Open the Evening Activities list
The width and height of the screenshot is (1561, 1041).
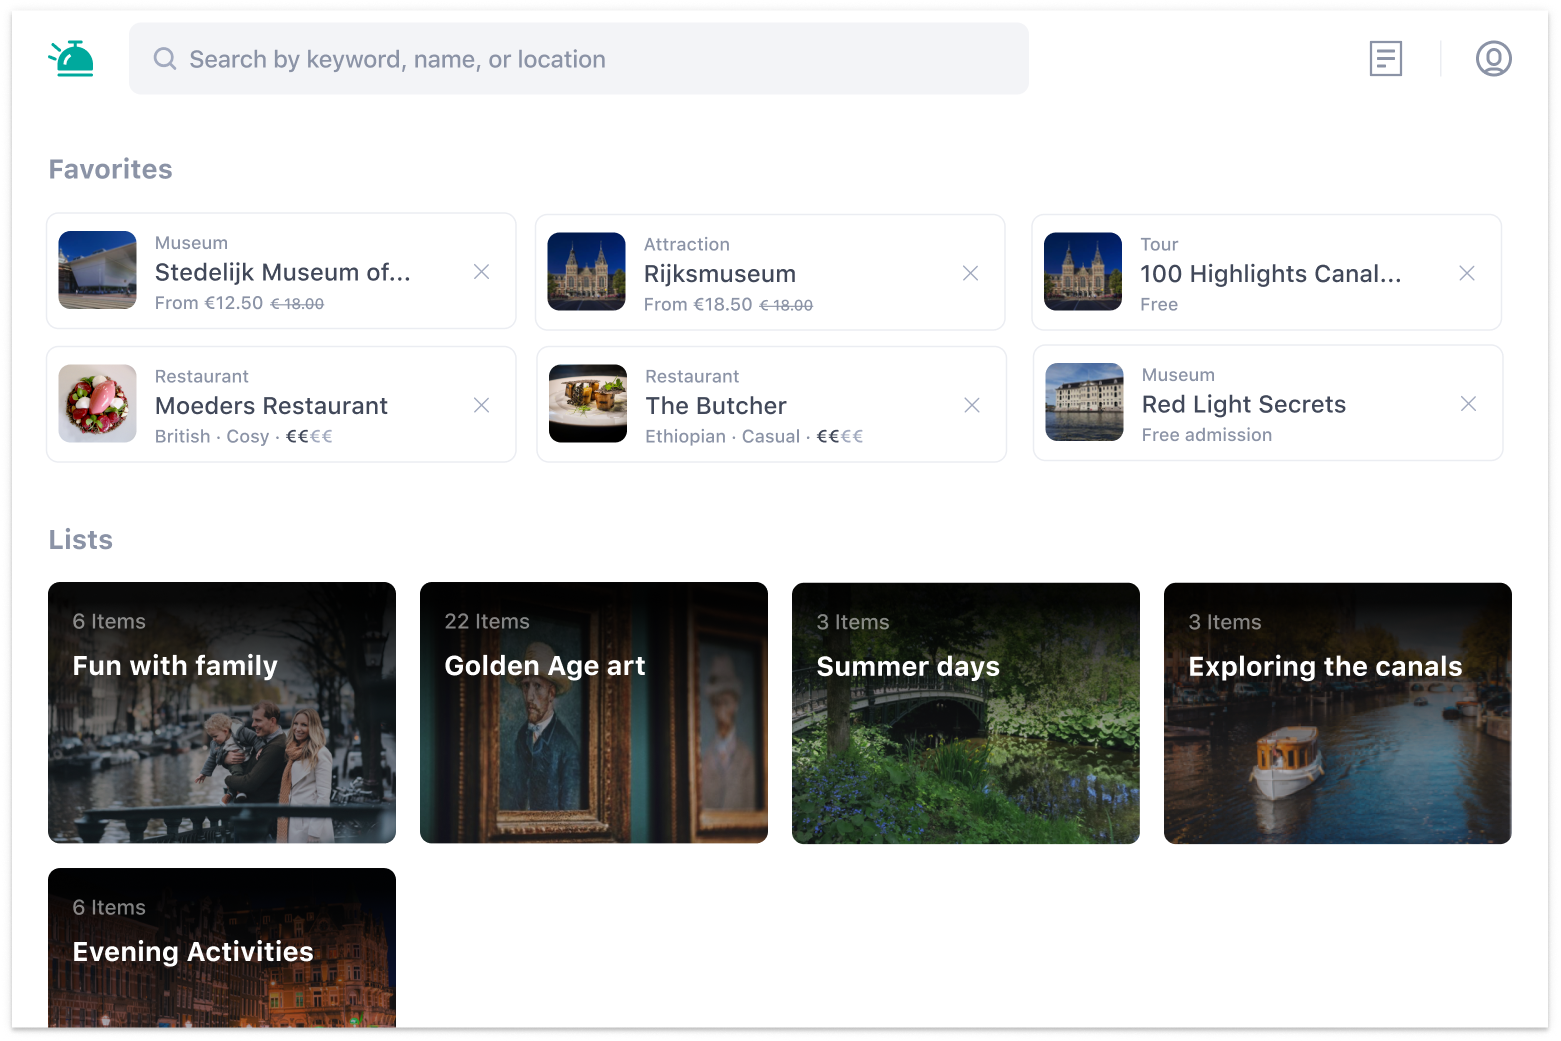click(222, 948)
